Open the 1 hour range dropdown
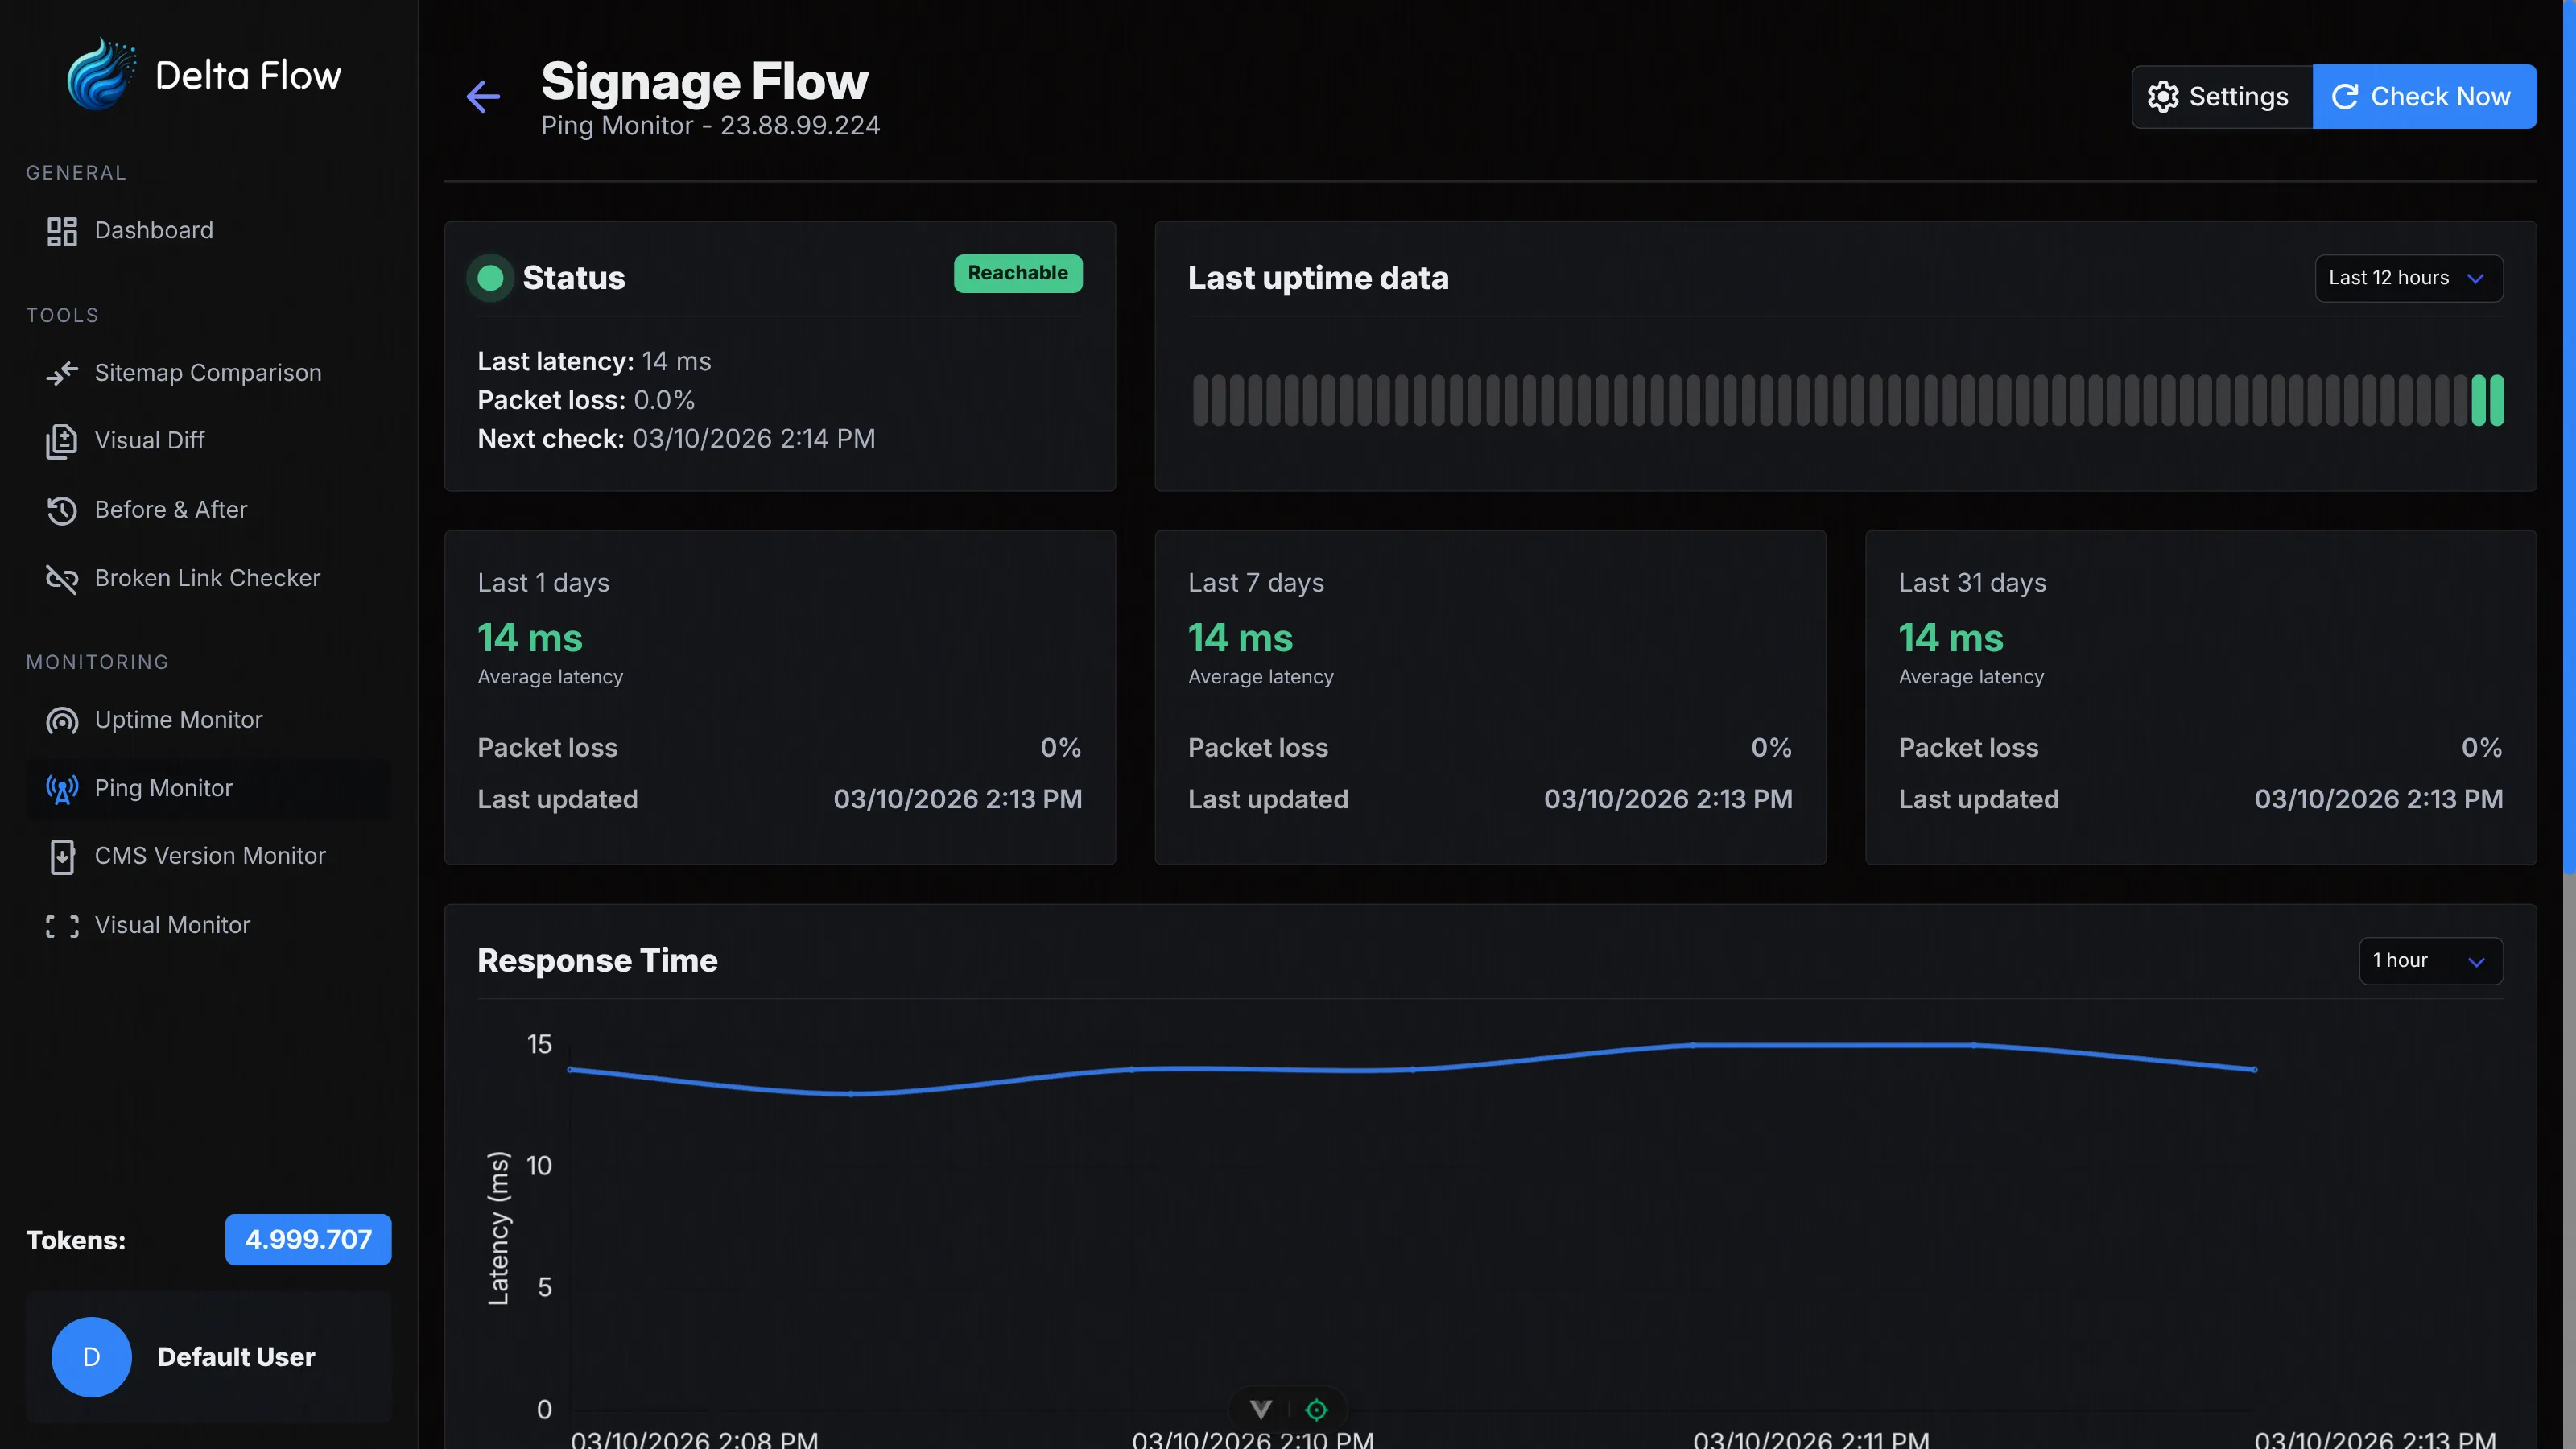The height and width of the screenshot is (1449, 2576). pyautogui.click(x=2430, y=960)
